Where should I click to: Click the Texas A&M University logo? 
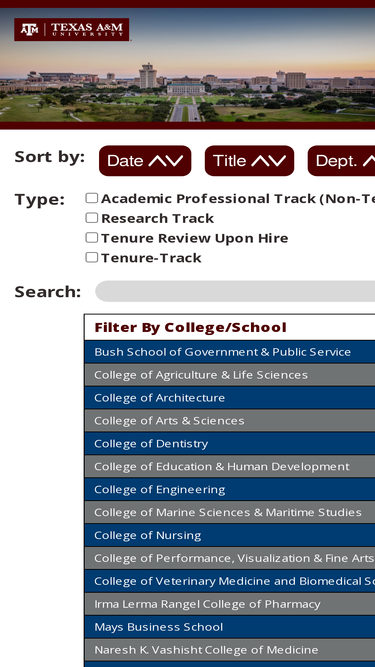71,29
